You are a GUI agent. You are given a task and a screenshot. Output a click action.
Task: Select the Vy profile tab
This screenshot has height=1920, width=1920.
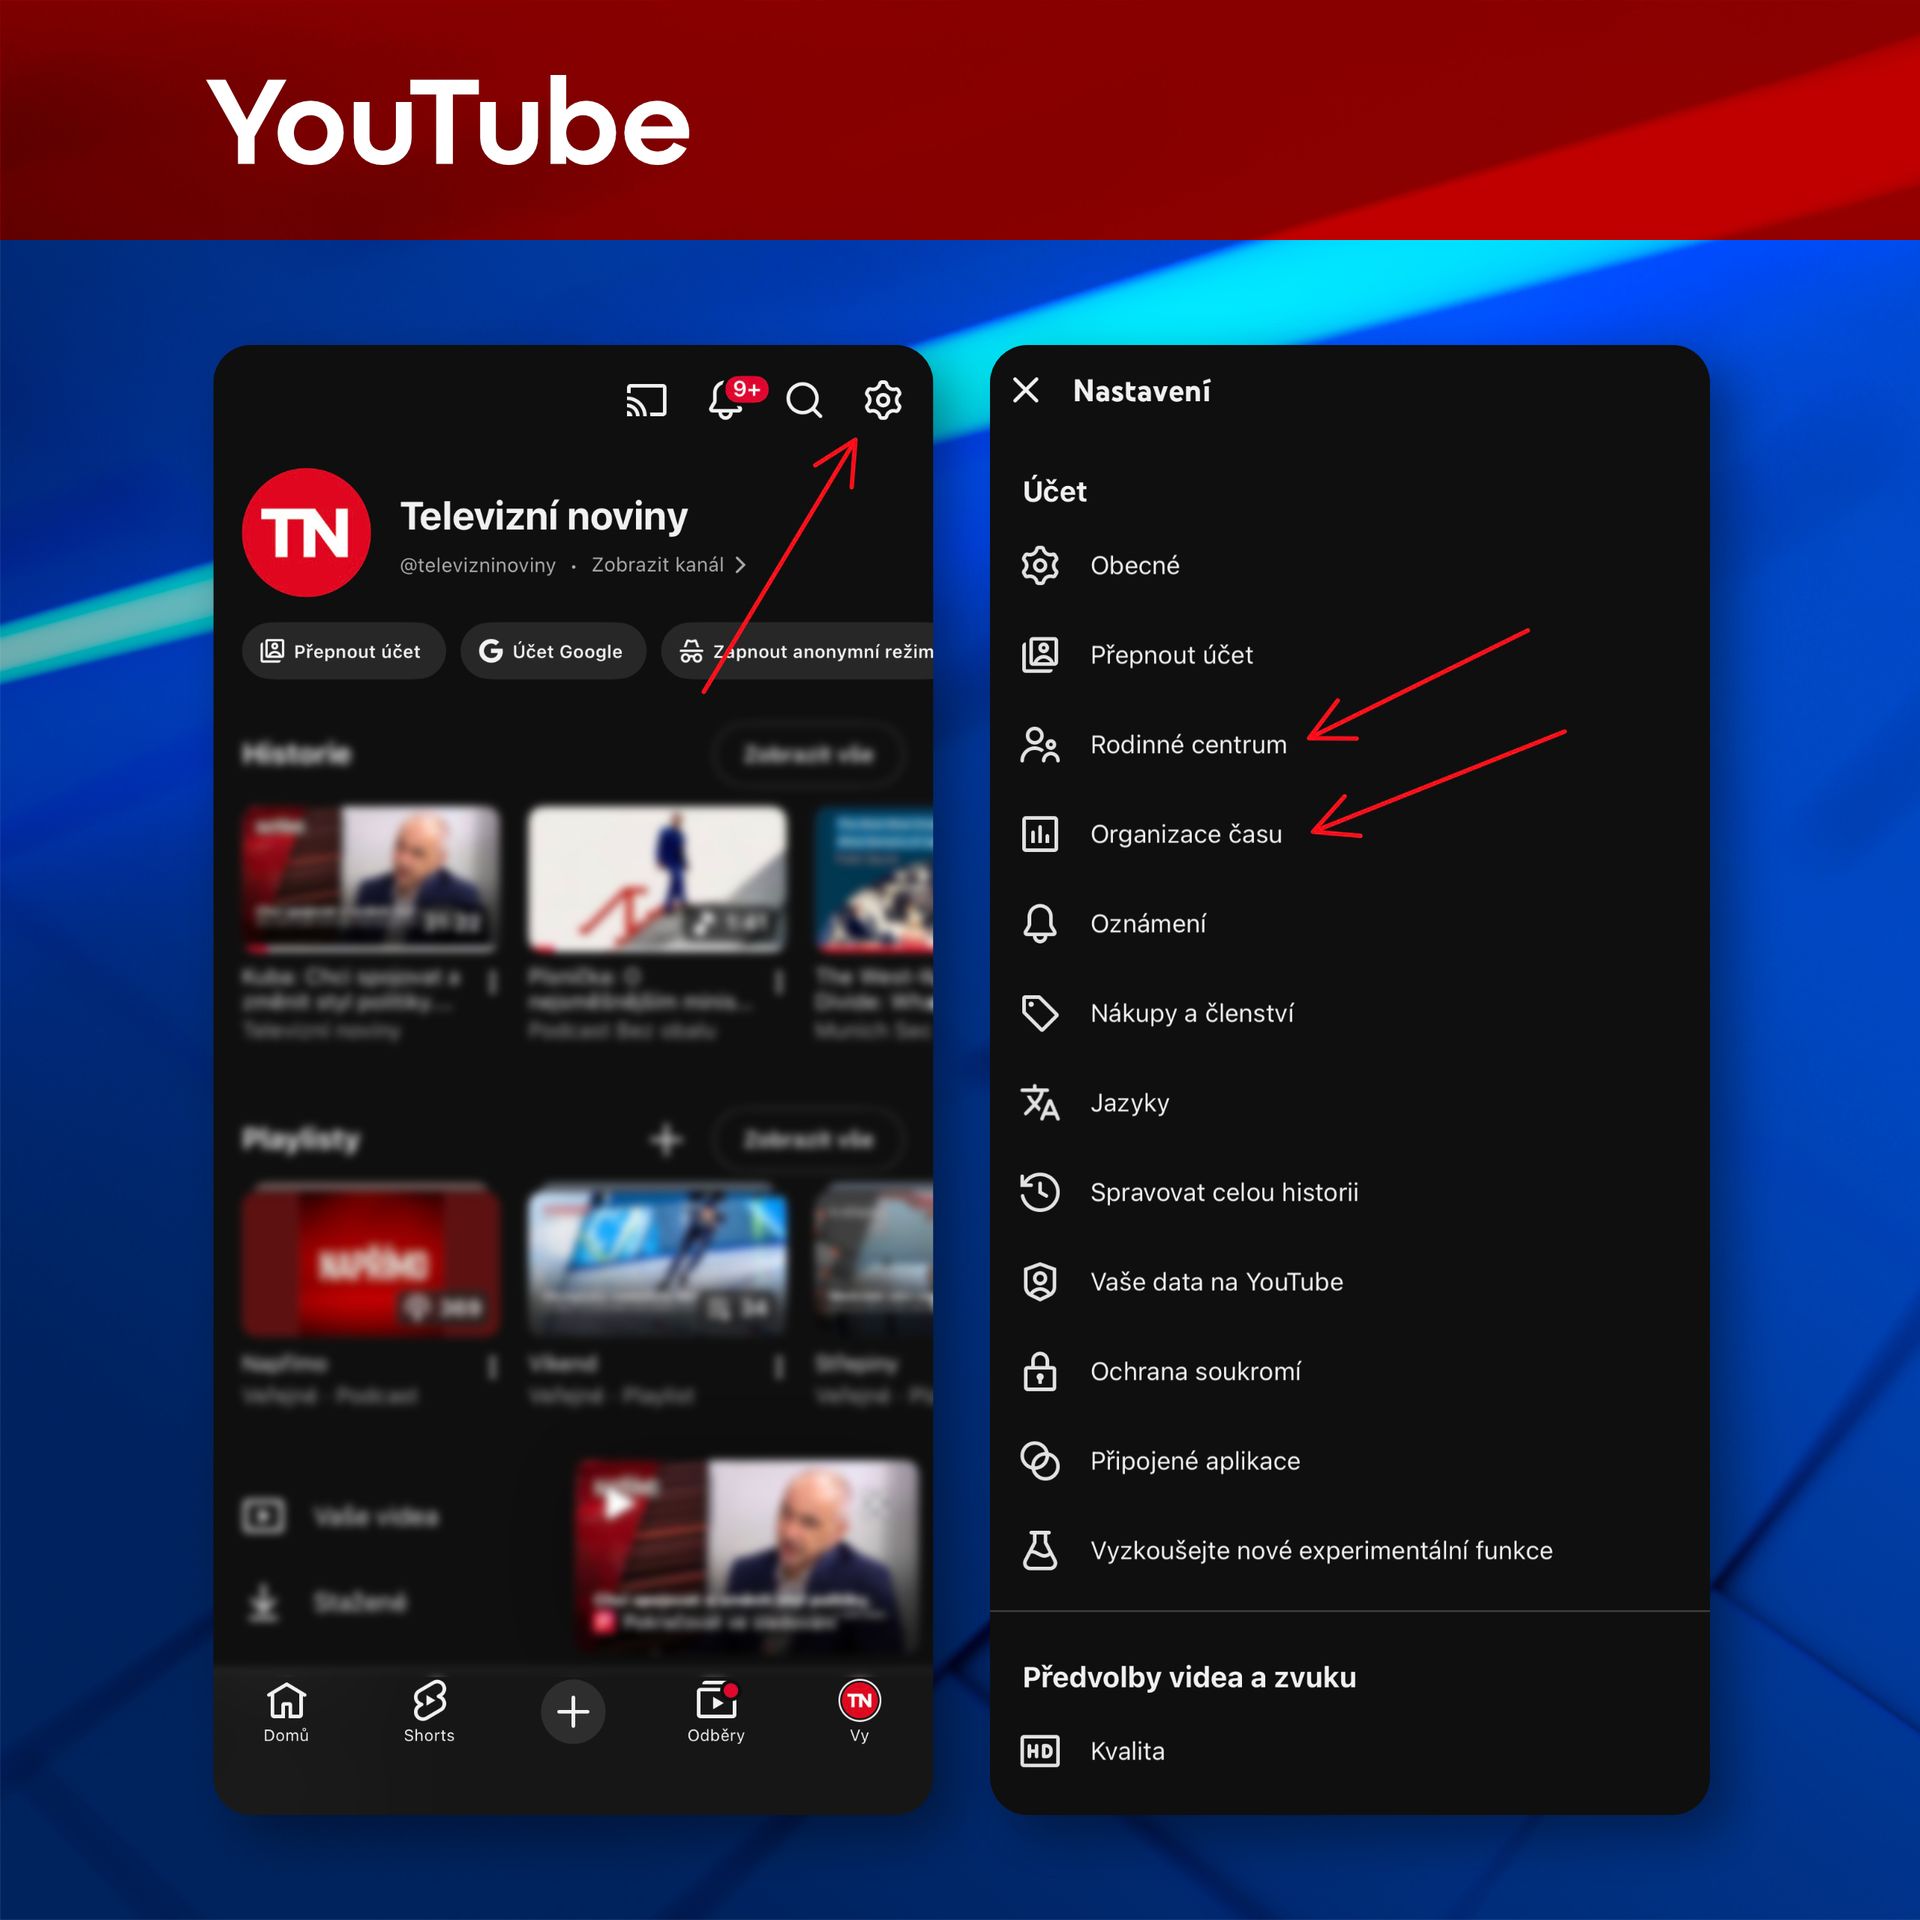pos(859,1712)
